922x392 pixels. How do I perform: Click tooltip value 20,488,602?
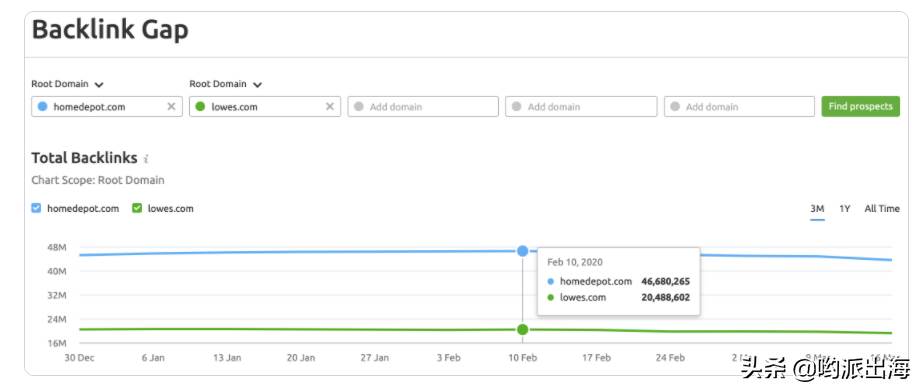pos(665,297)
